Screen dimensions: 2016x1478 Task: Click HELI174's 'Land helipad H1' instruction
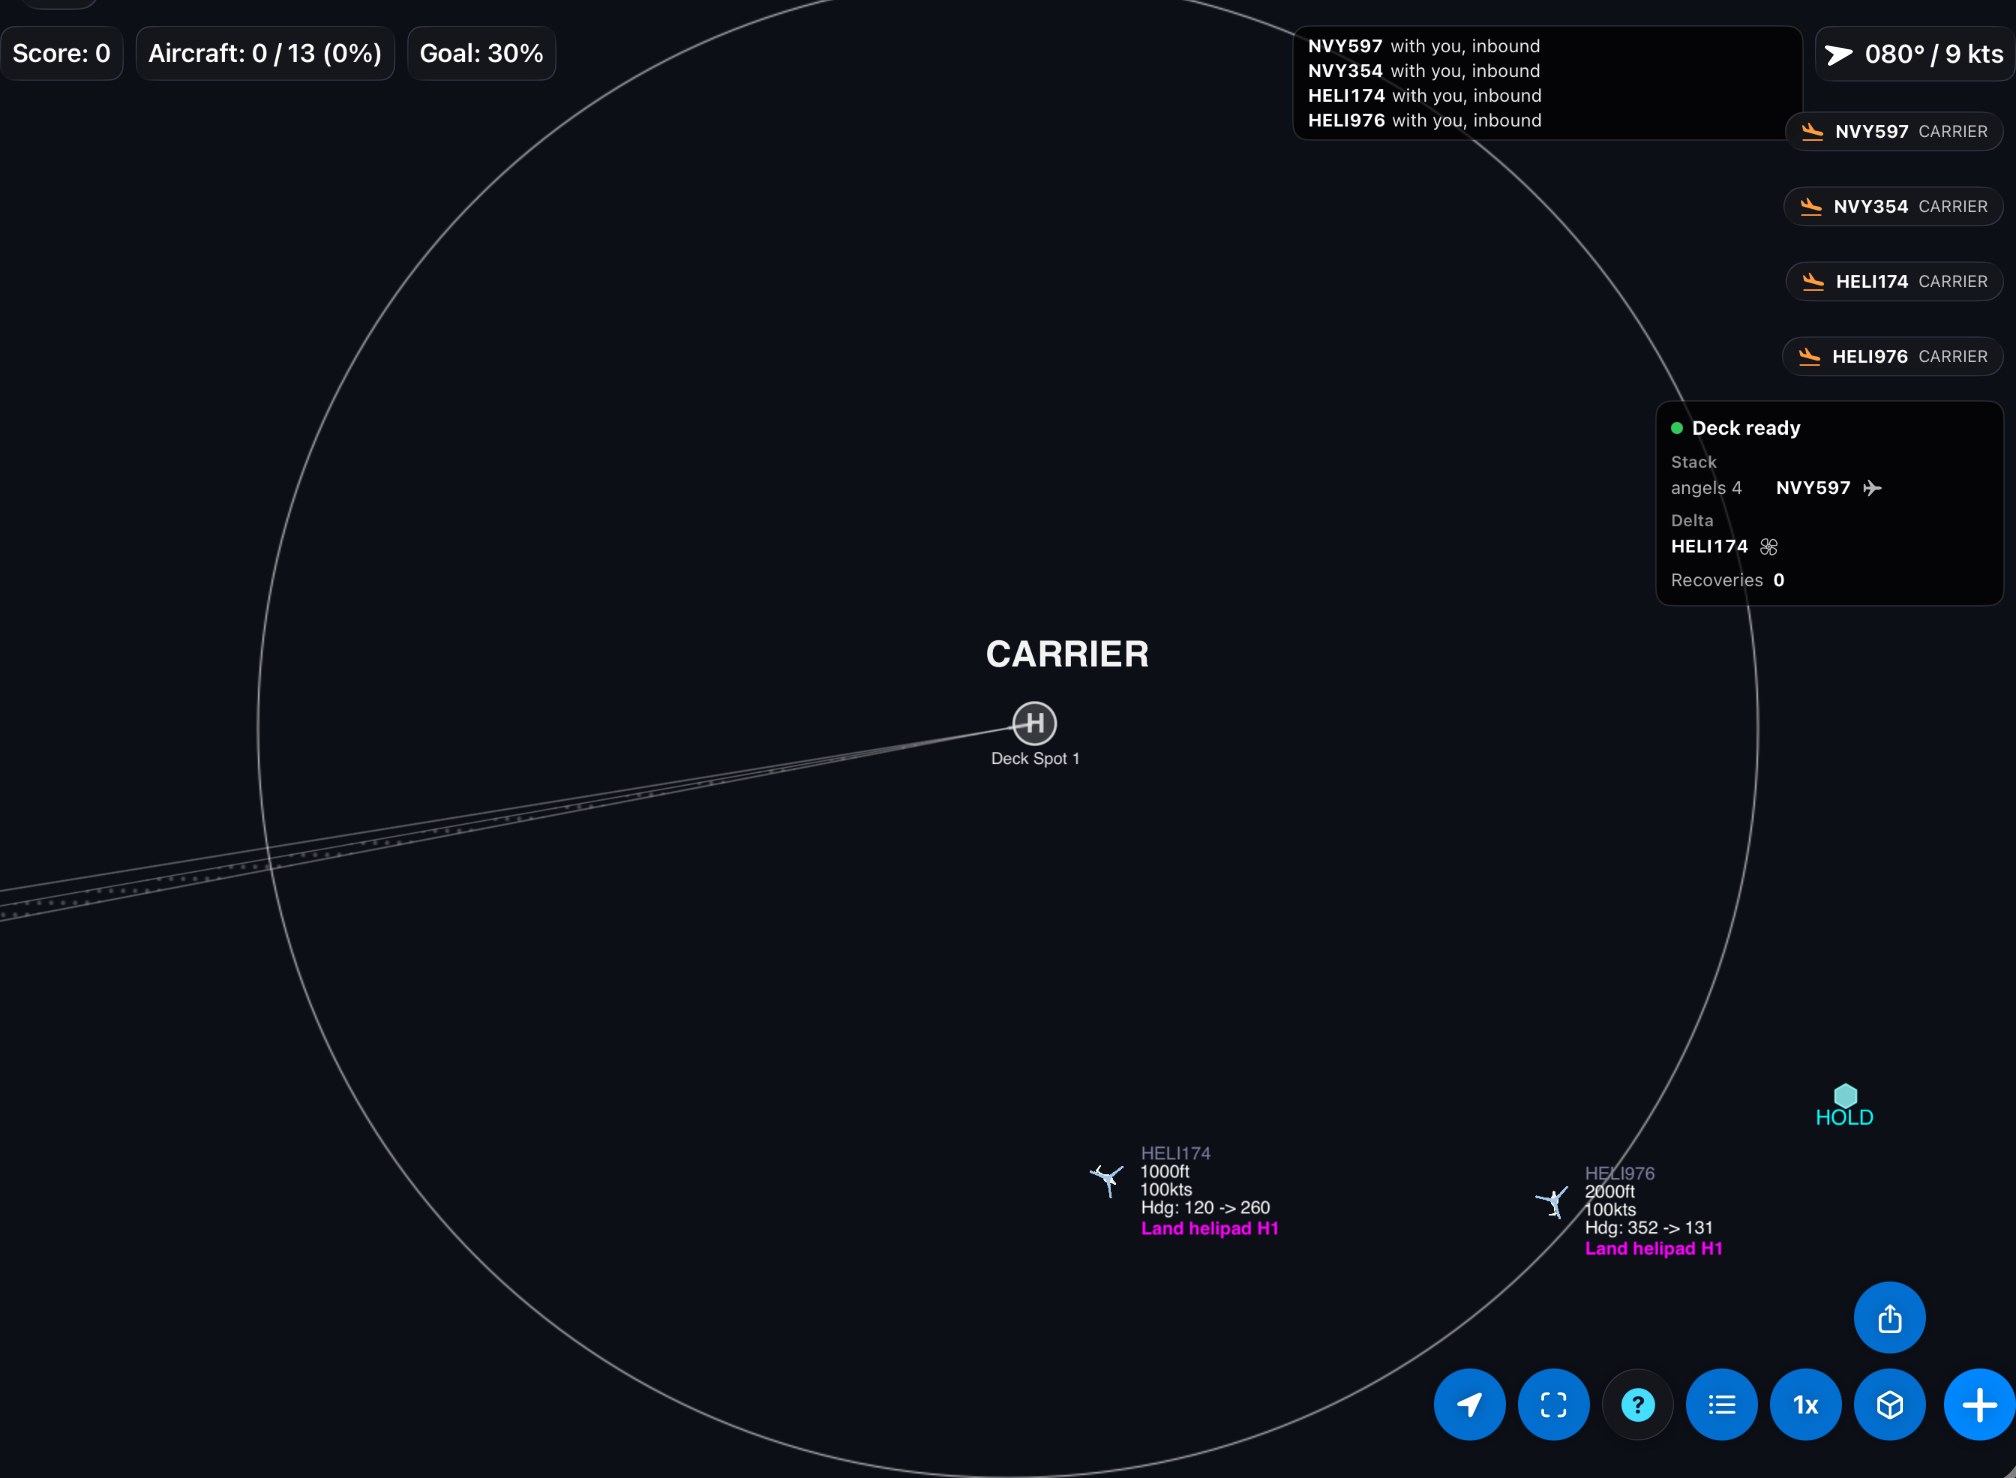point(1209,1228)
